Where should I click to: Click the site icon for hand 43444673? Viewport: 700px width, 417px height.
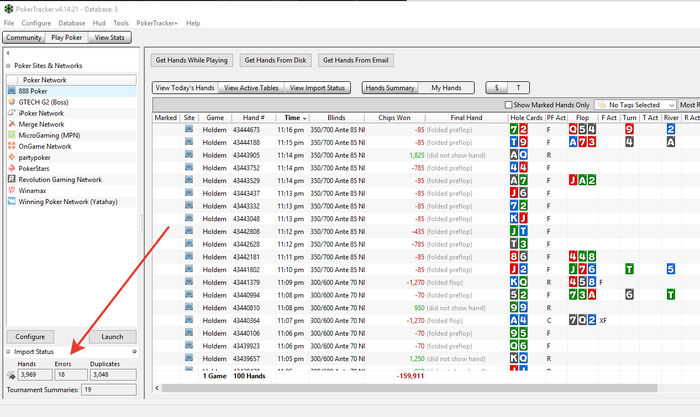(x=189, y=129)
